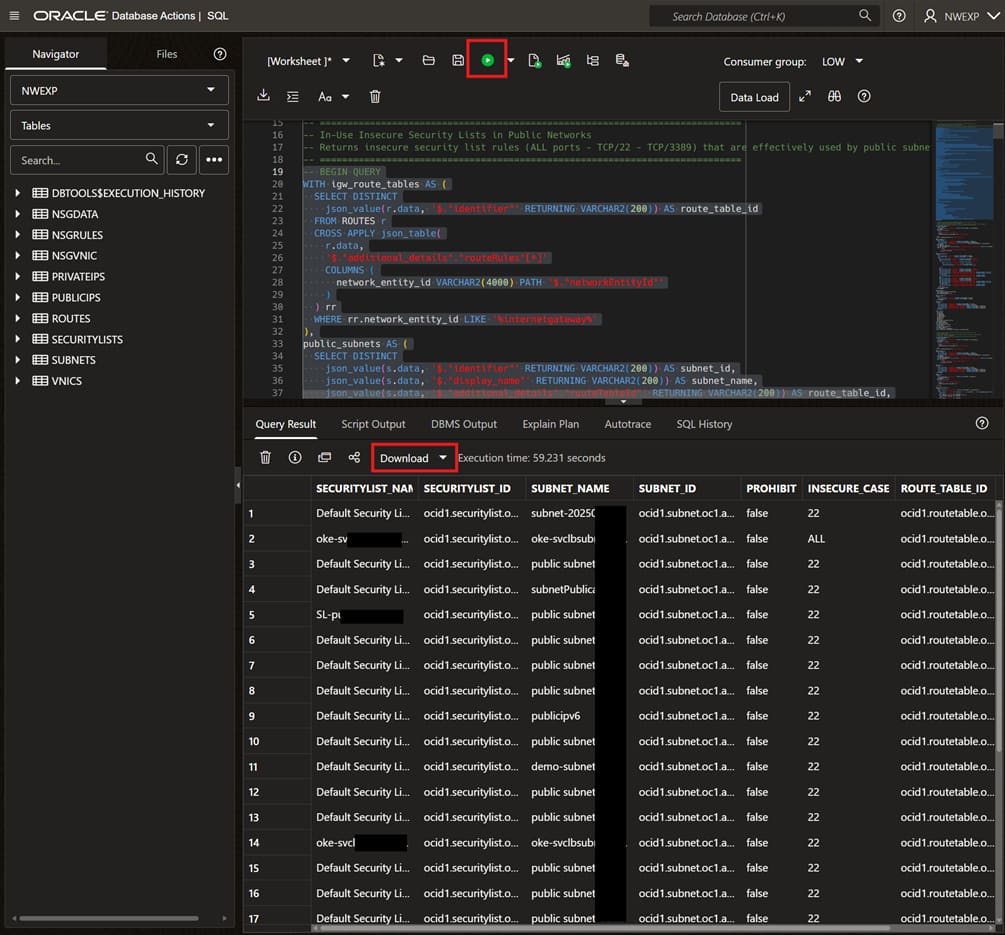The height and width of the screenshot is (935, 1005).
Task: Open the Navigator panel help icon
Action: [220, 54]
